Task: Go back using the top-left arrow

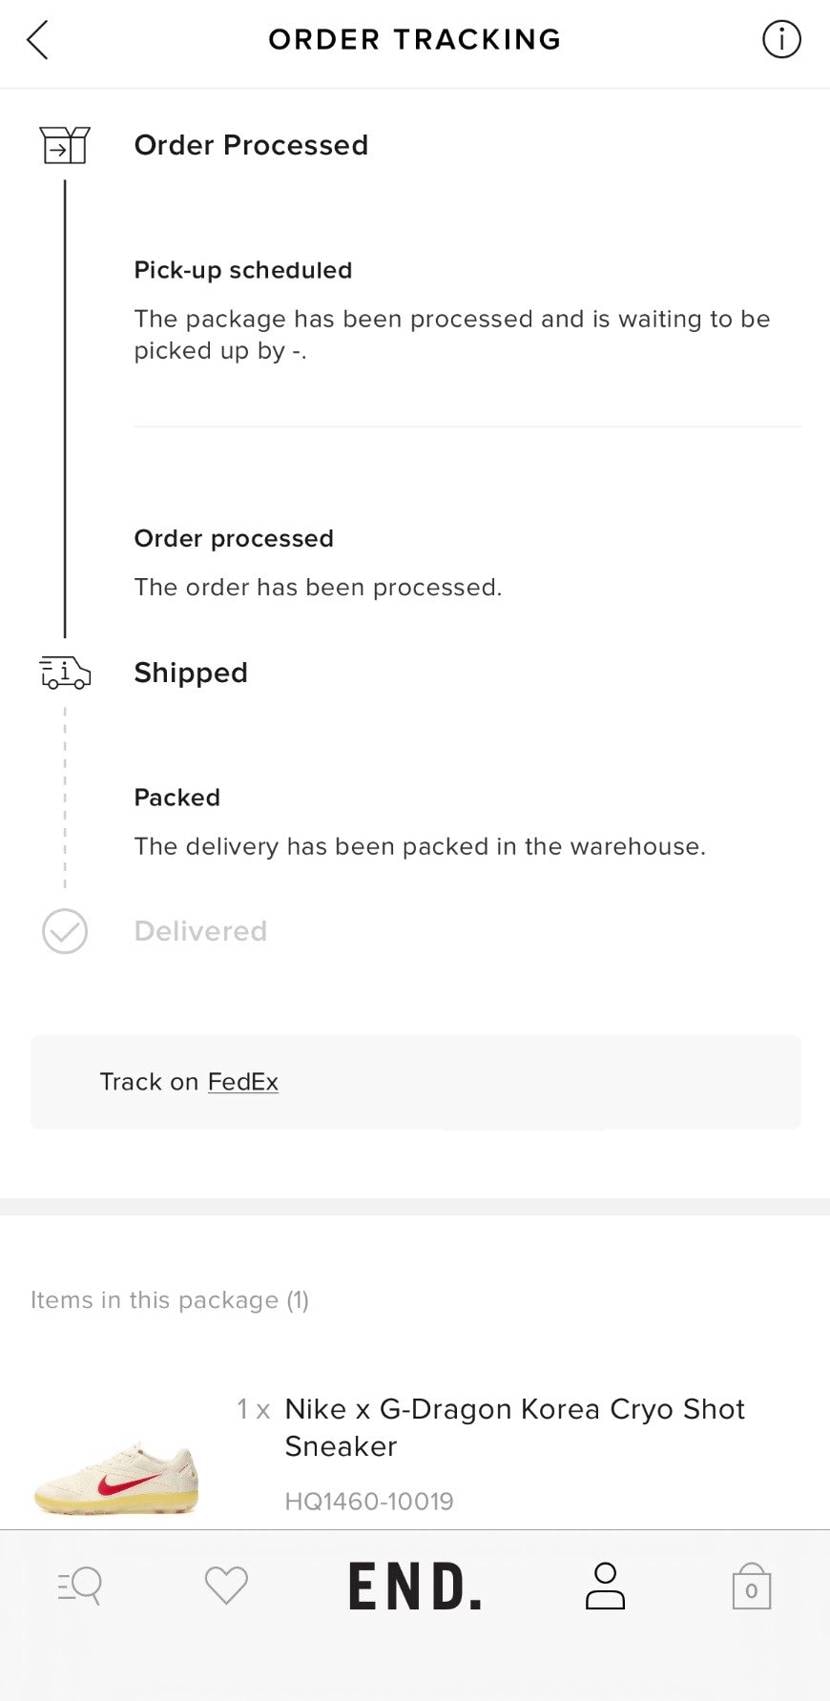Action: [x=37, y=40]
